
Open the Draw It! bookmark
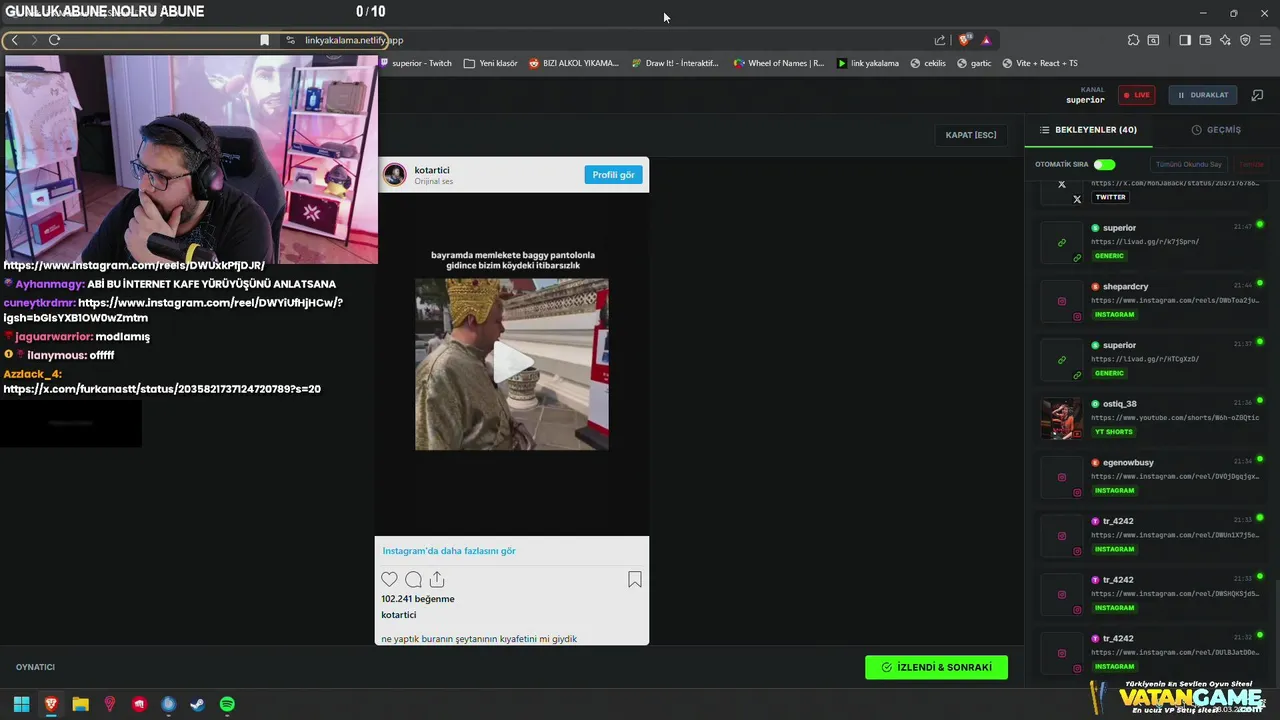pos(675,63)
